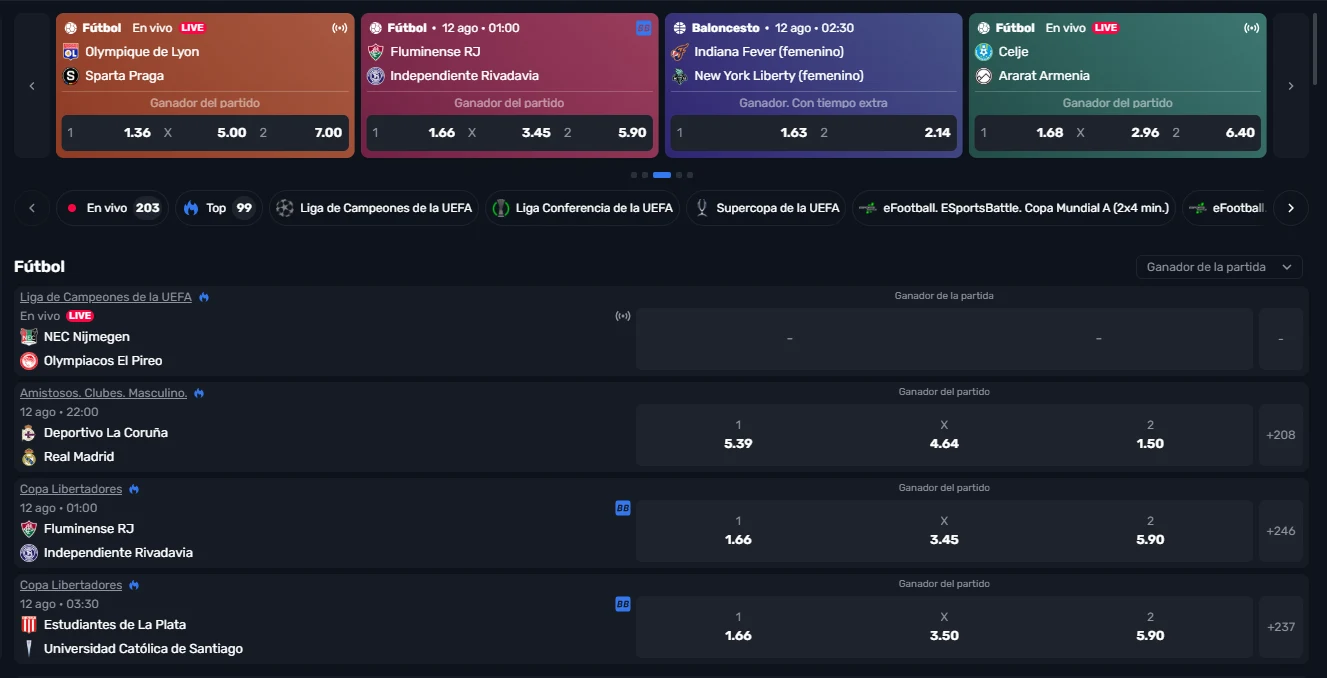Open the Liga de Campeones de la UEFA league link
The height and width of the screenshot is (678, 1327).
tap(106, 297)
